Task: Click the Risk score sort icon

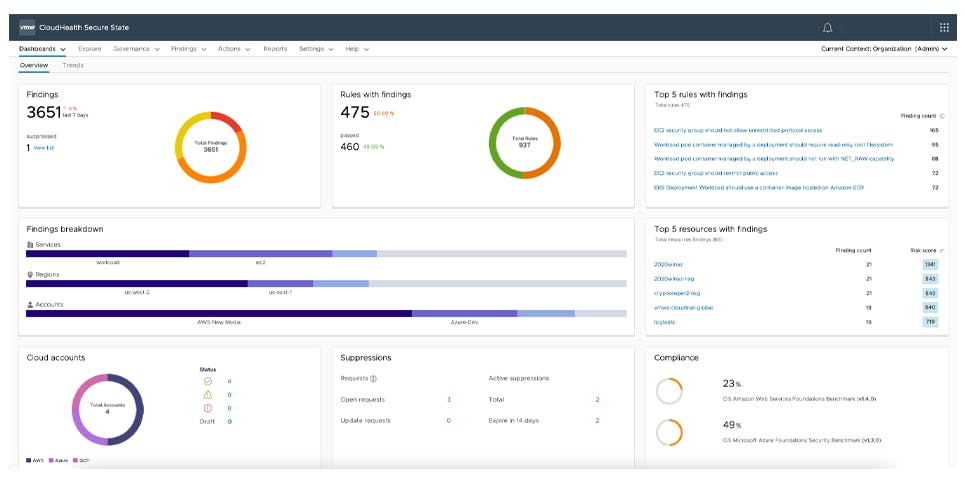Action: [942, 250]
